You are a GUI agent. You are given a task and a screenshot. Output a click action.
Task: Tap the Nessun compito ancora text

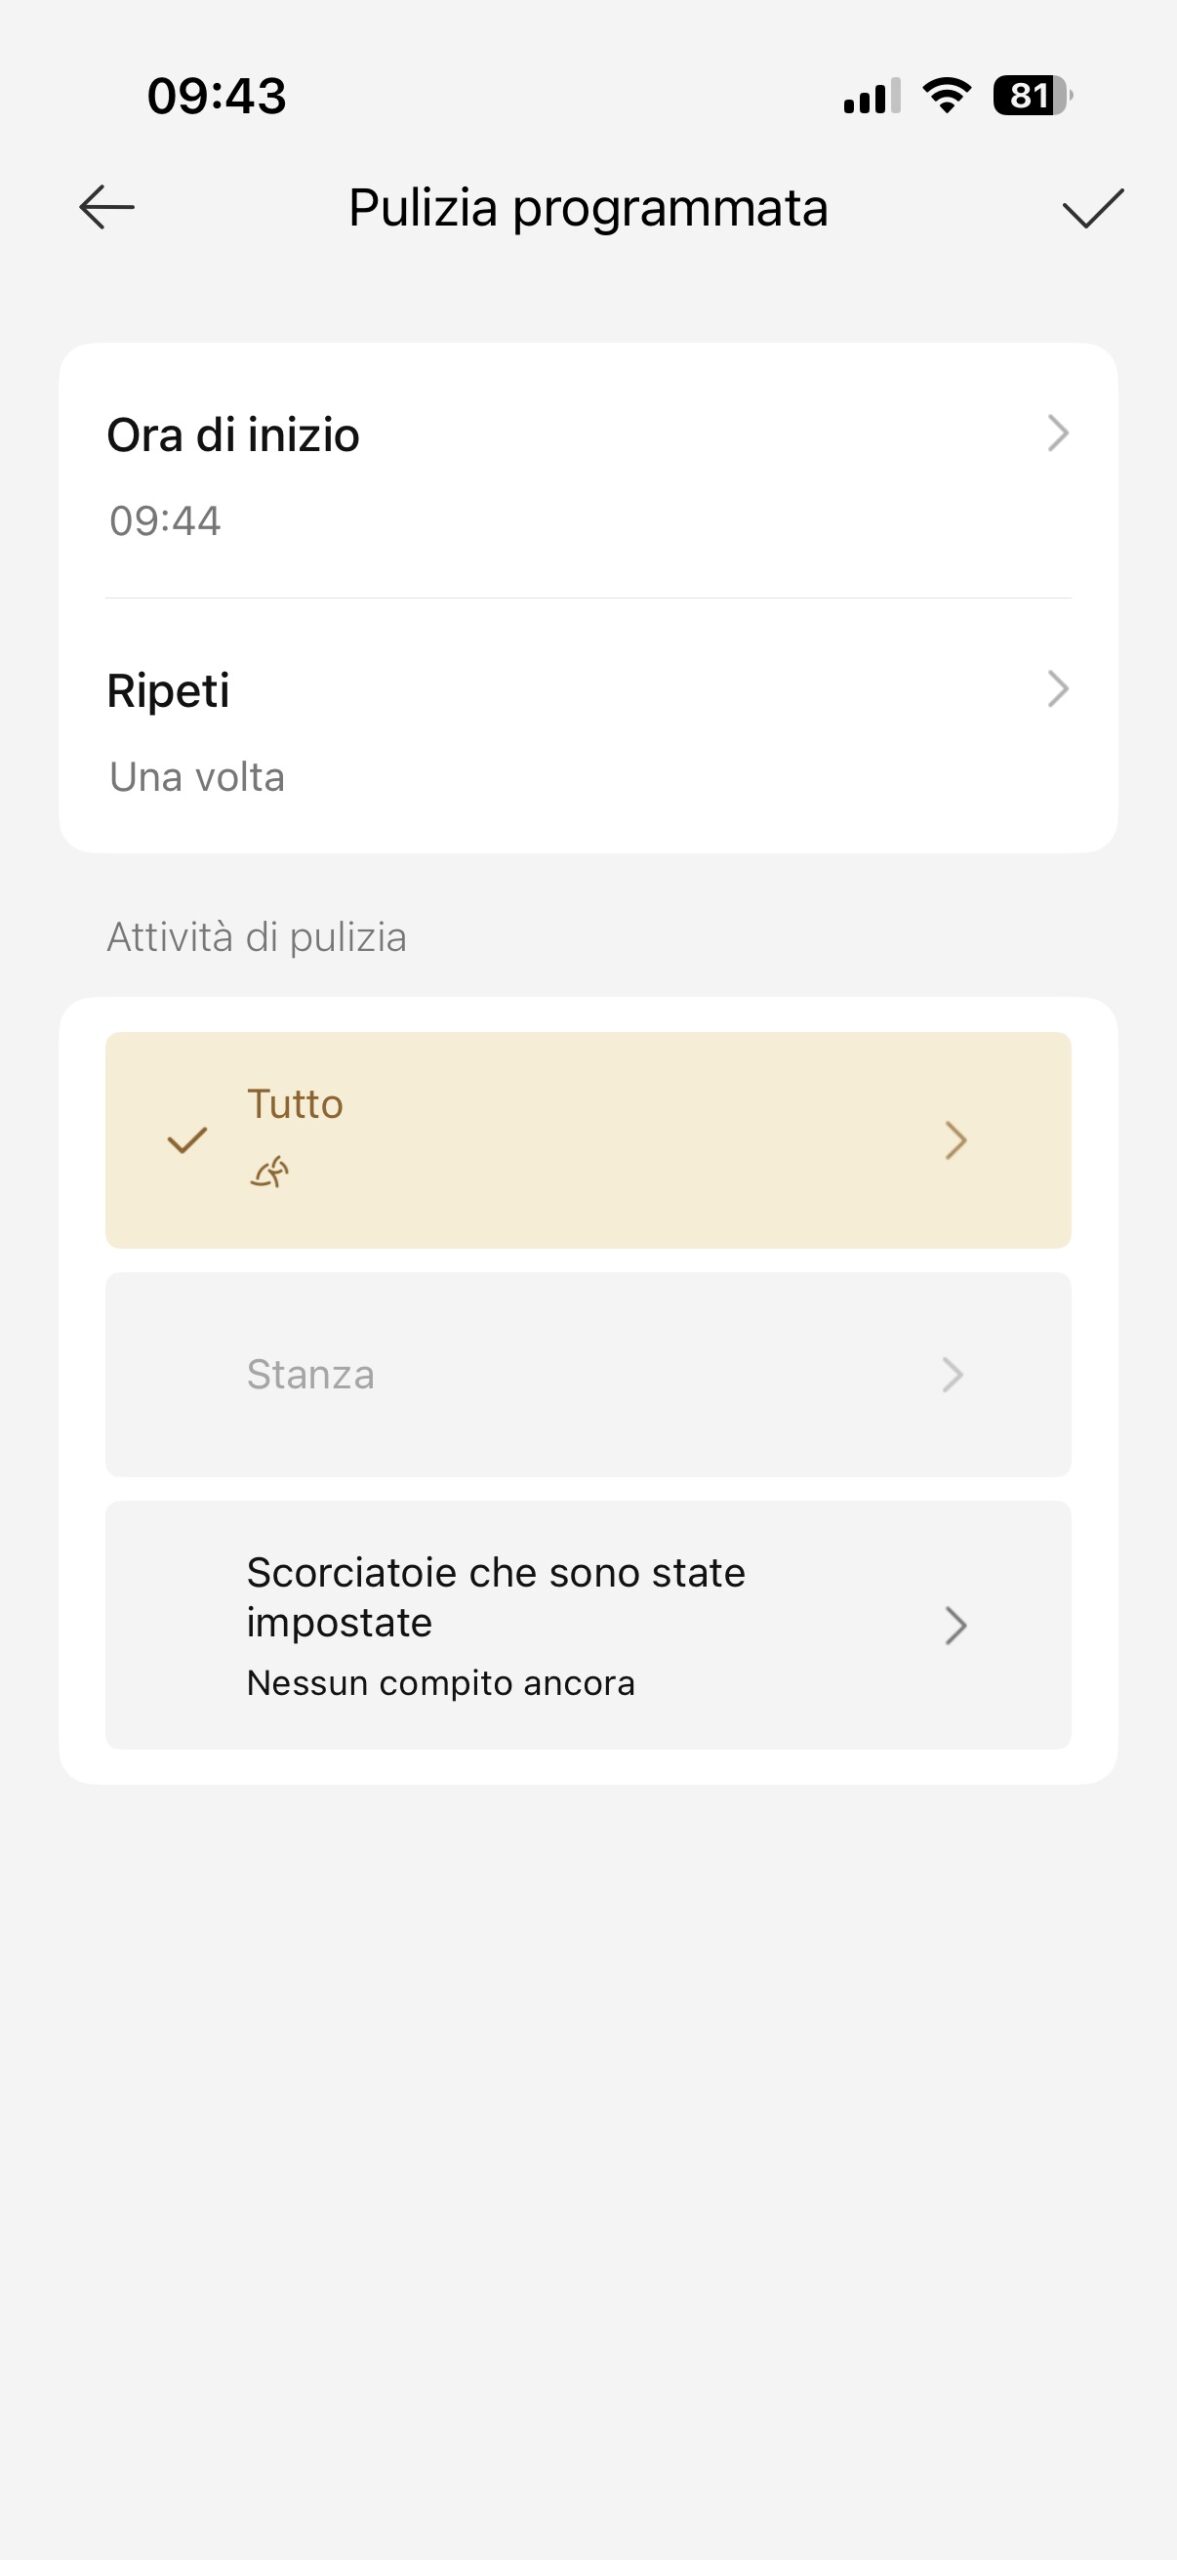pyautogui.click(x=440, y=1683)
